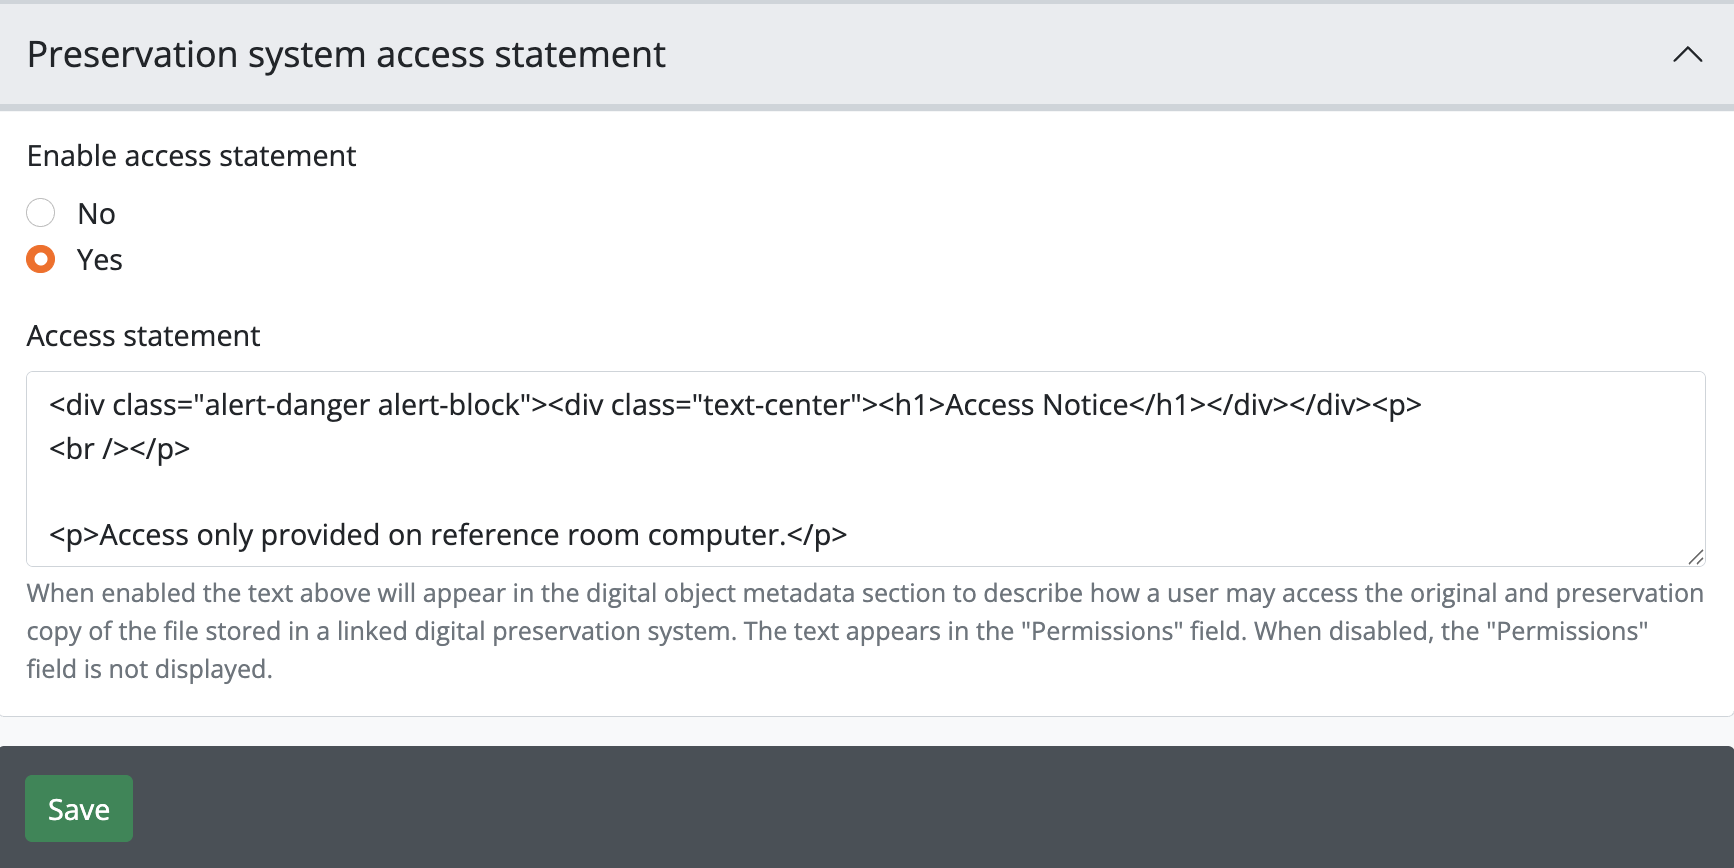Click the "No" option label

pos(97,214)
